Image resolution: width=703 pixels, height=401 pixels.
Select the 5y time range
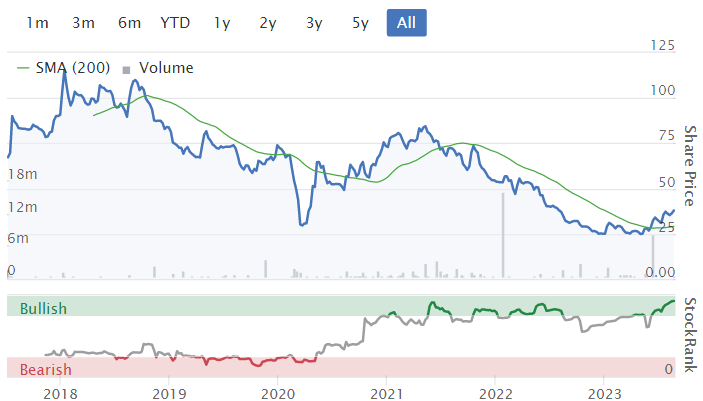click(360, 23)
